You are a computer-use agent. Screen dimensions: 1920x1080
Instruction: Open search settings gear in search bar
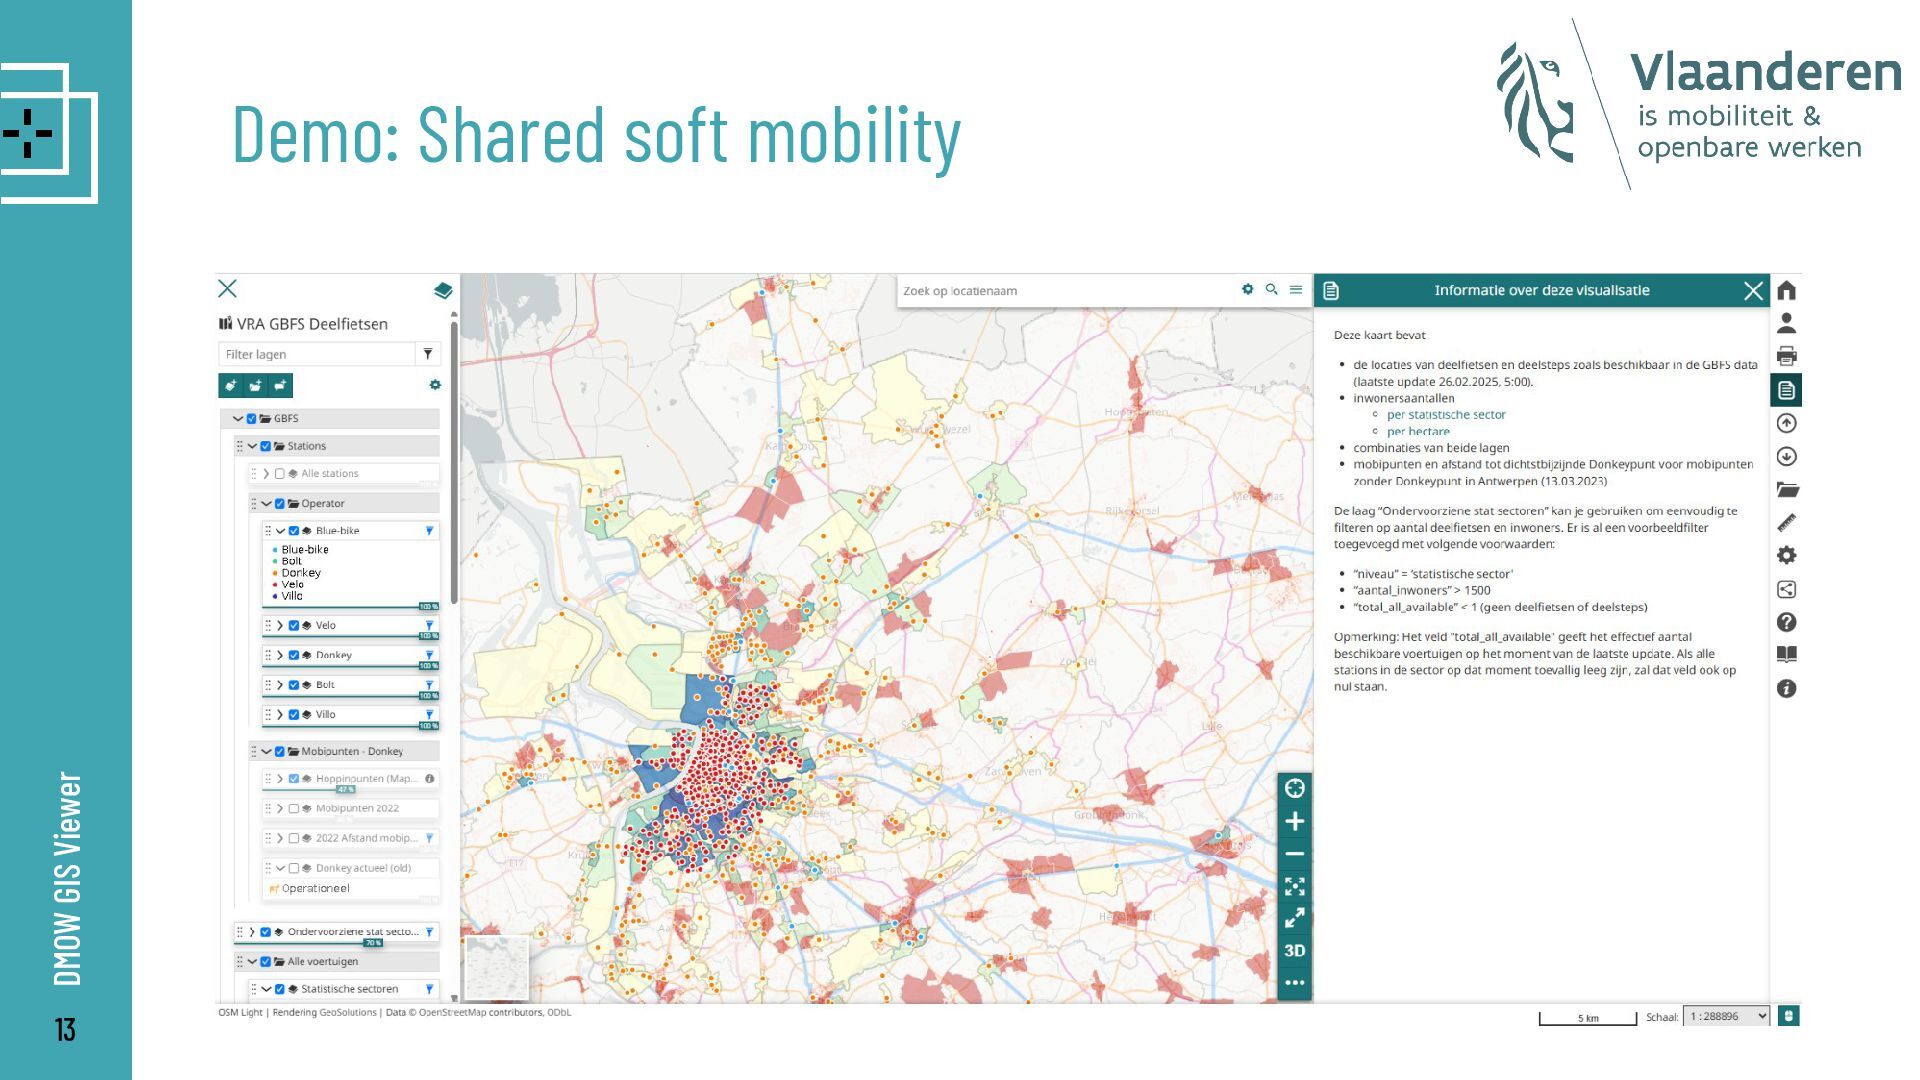(x=1247, y=290)
